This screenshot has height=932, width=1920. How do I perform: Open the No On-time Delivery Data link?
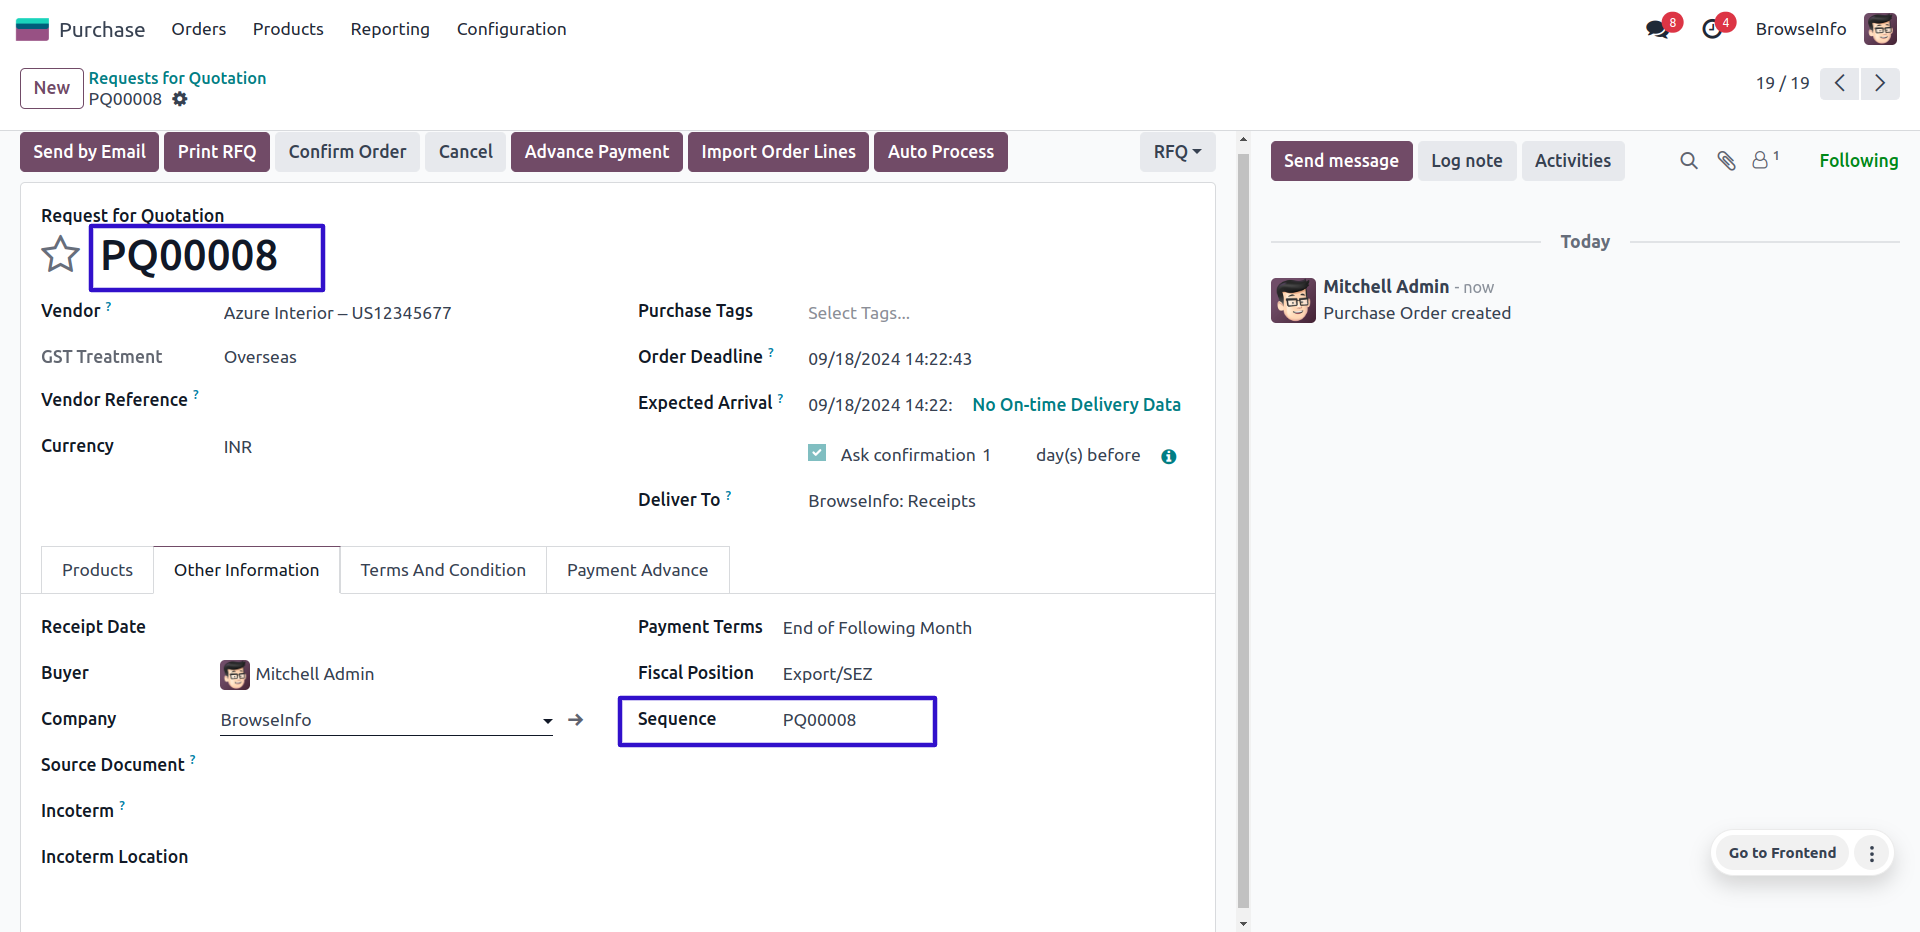(x=1076, y=405)
